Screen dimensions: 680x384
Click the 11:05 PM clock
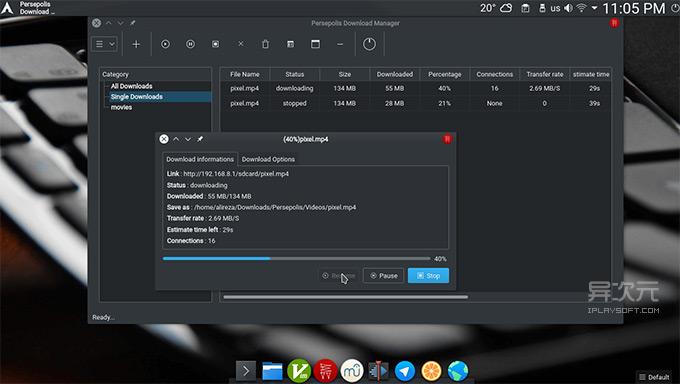pyautogui.click(x=634, y=8)
